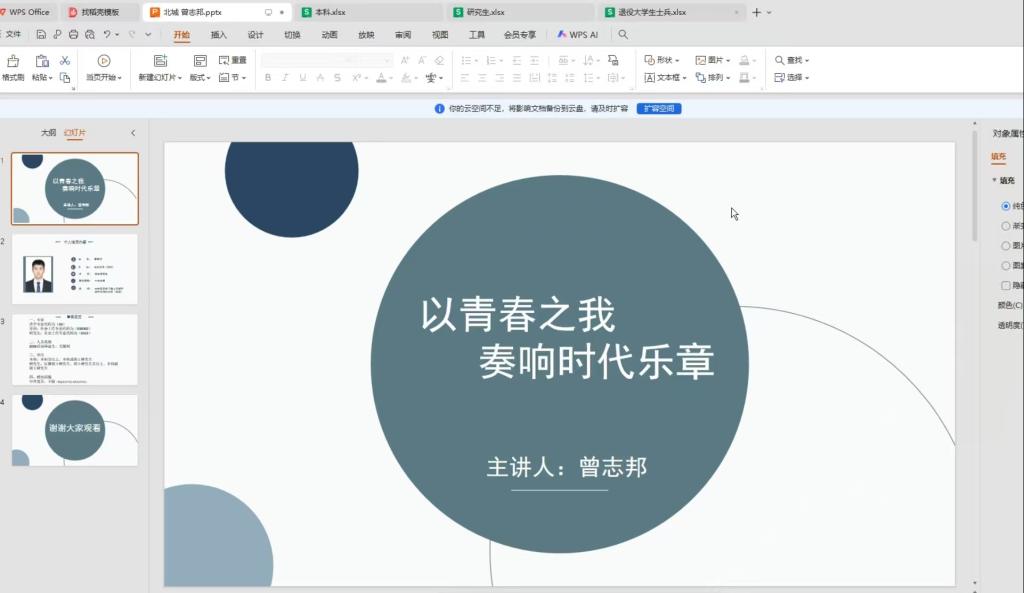Image resolution: width=1024 pixels, height=593 pixels.
Task: Click the Expand Space (扩容空间) button
Action: click(x=658, y=108)
